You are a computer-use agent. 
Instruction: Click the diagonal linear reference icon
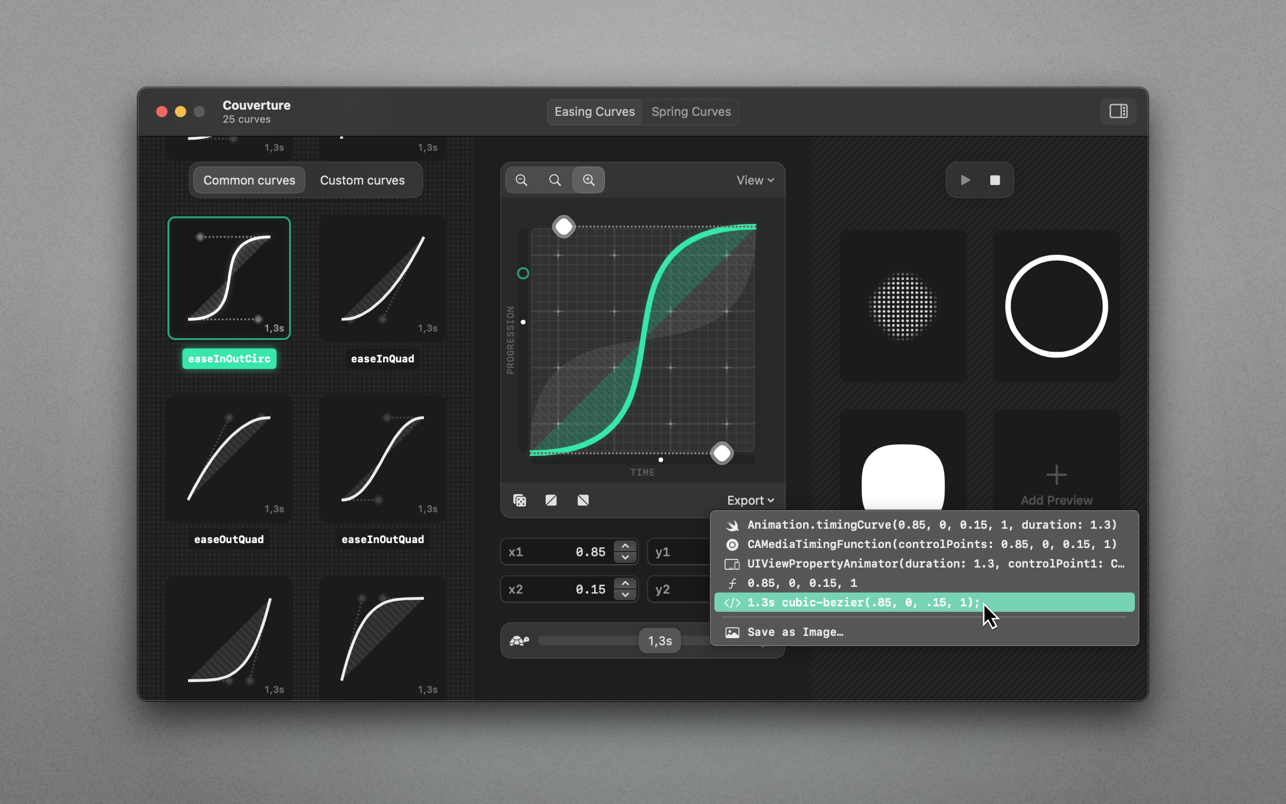[551, 500]
